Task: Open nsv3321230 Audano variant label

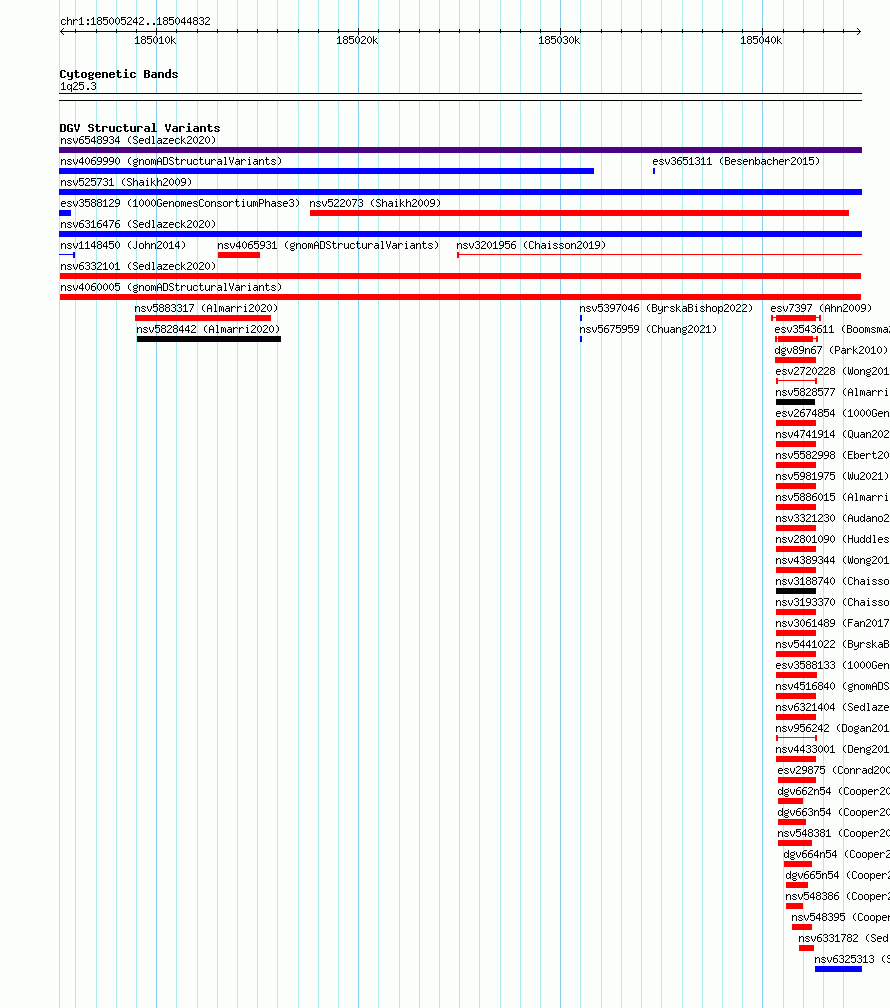Action: click(x=833, y=518)
